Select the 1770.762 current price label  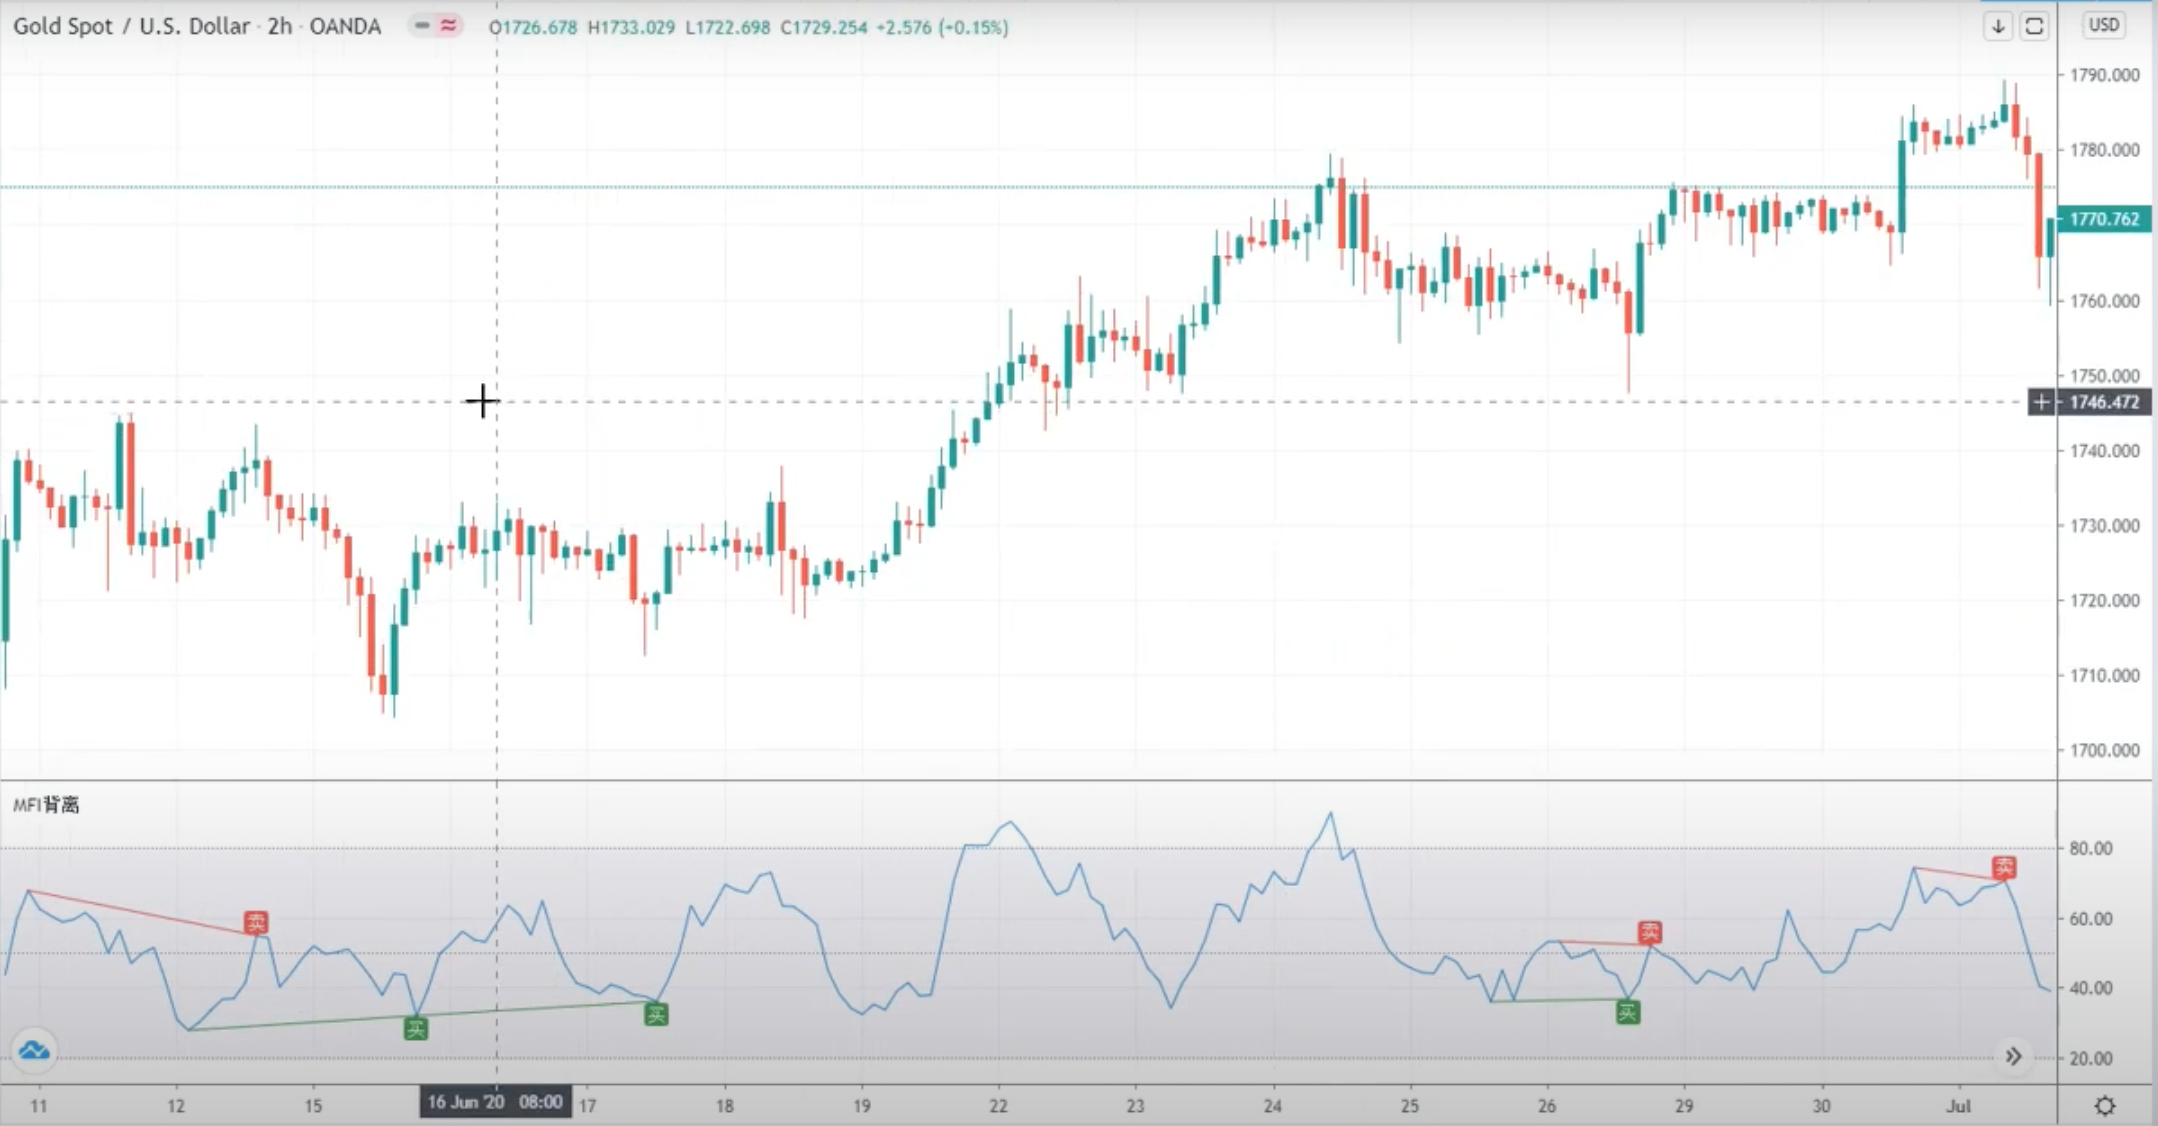tap(2104, 219)
